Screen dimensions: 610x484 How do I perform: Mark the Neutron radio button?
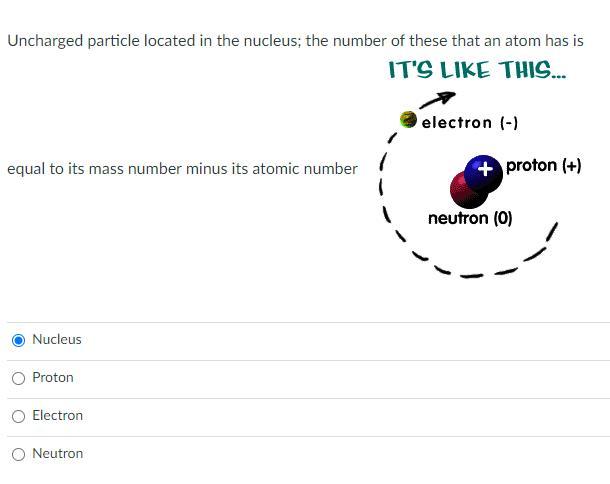click(18, 454)
